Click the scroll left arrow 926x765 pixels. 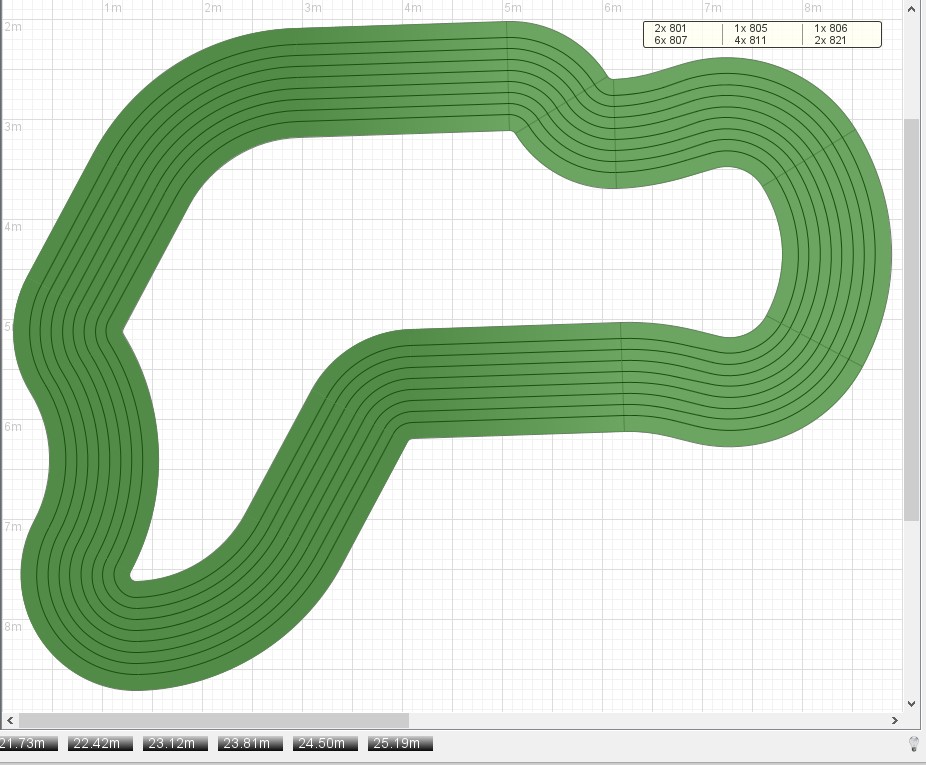point(10,720)
